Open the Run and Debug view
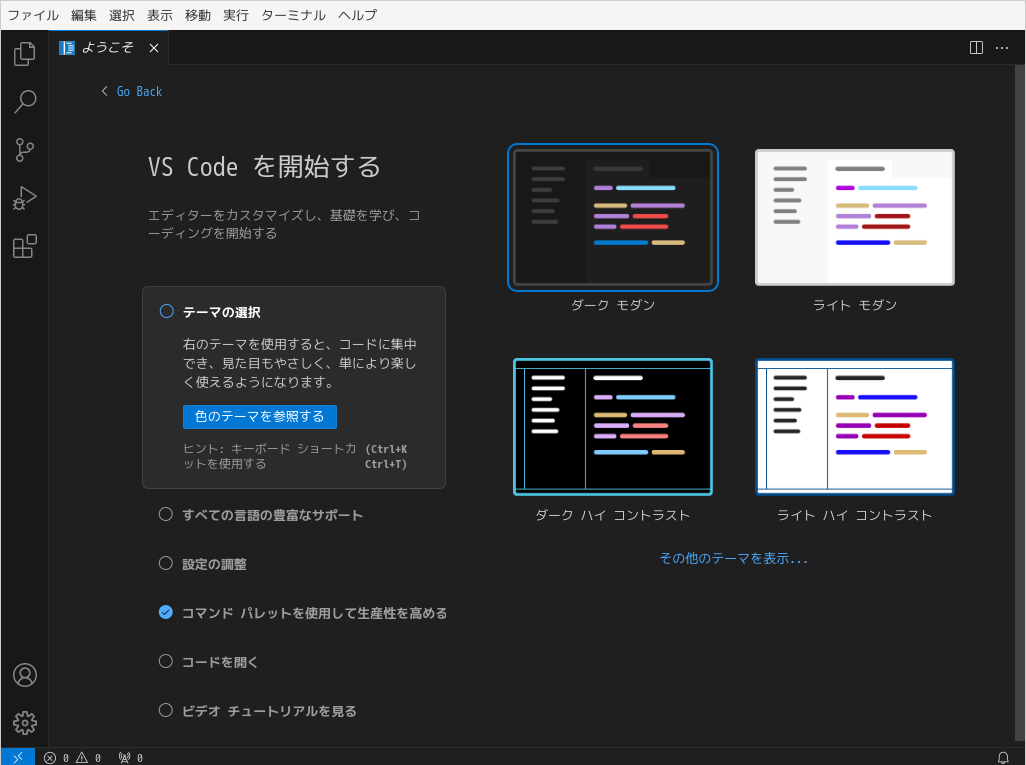1026x765 pixels. tap(25, 198)
